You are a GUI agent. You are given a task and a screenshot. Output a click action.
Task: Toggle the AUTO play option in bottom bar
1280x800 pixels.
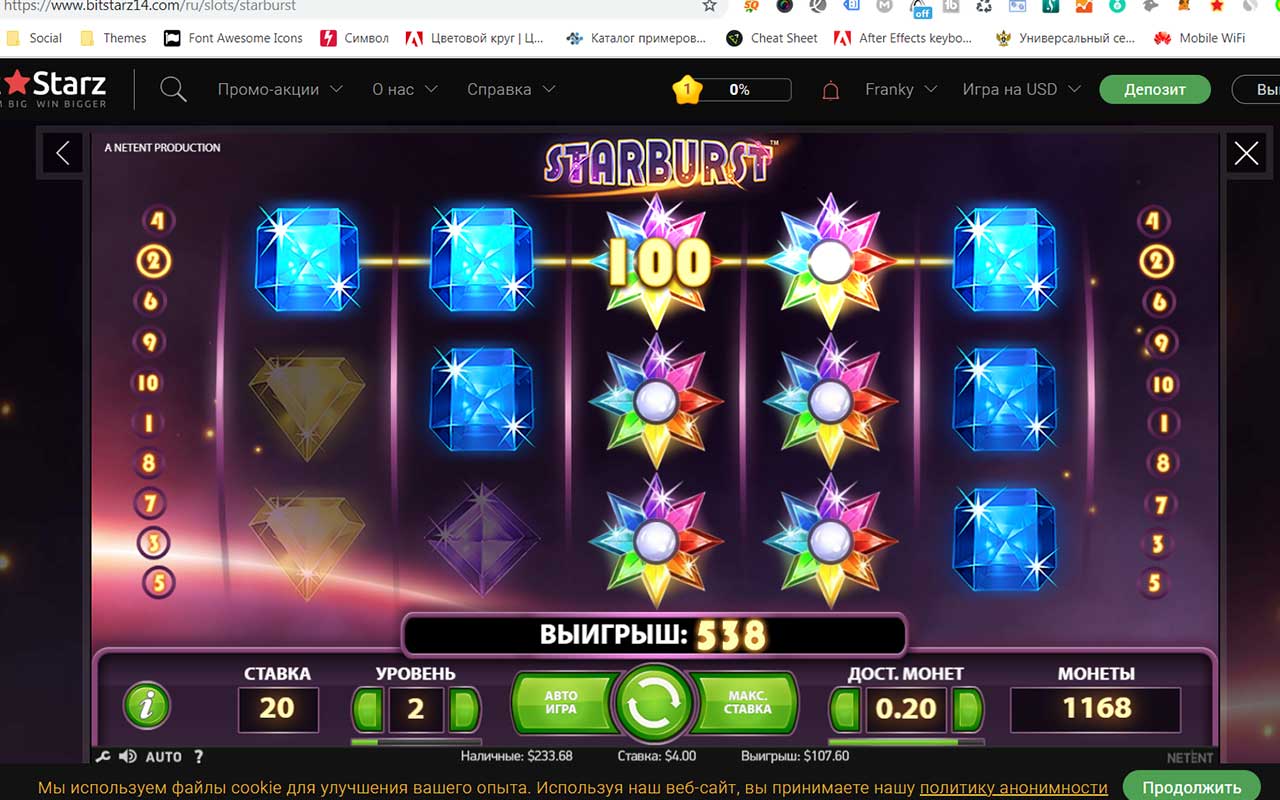164,757
